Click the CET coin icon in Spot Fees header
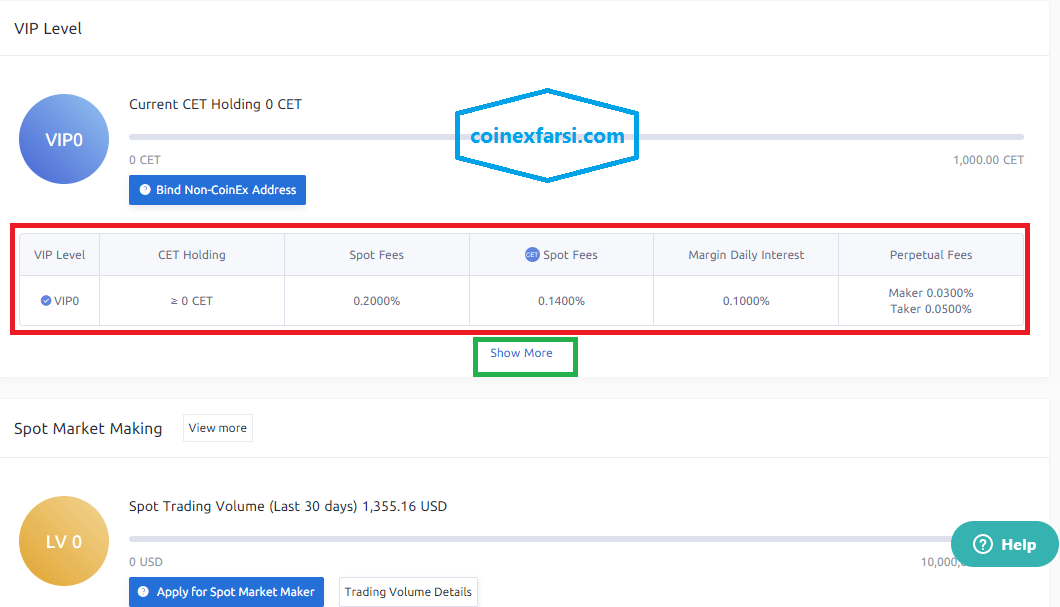1060x607 pixels. (x=532, y=255)
